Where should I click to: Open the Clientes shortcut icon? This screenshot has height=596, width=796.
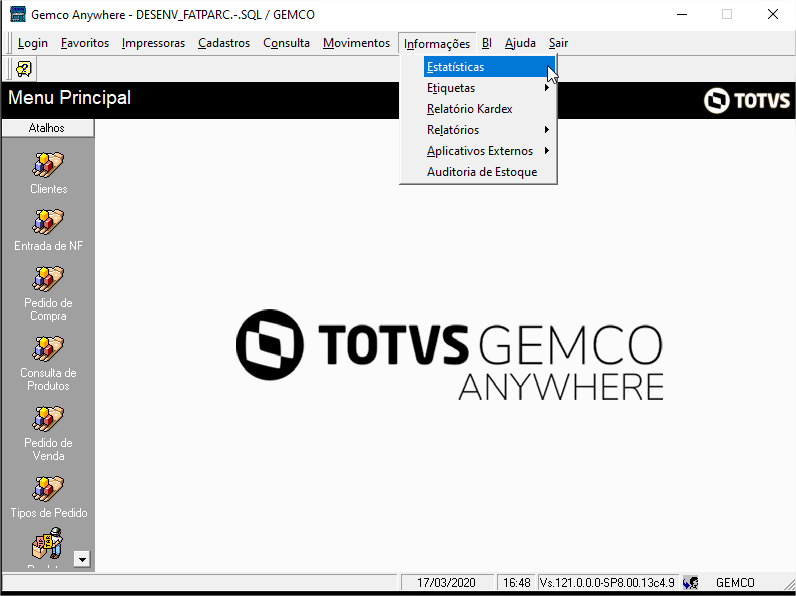coord(48,164)
